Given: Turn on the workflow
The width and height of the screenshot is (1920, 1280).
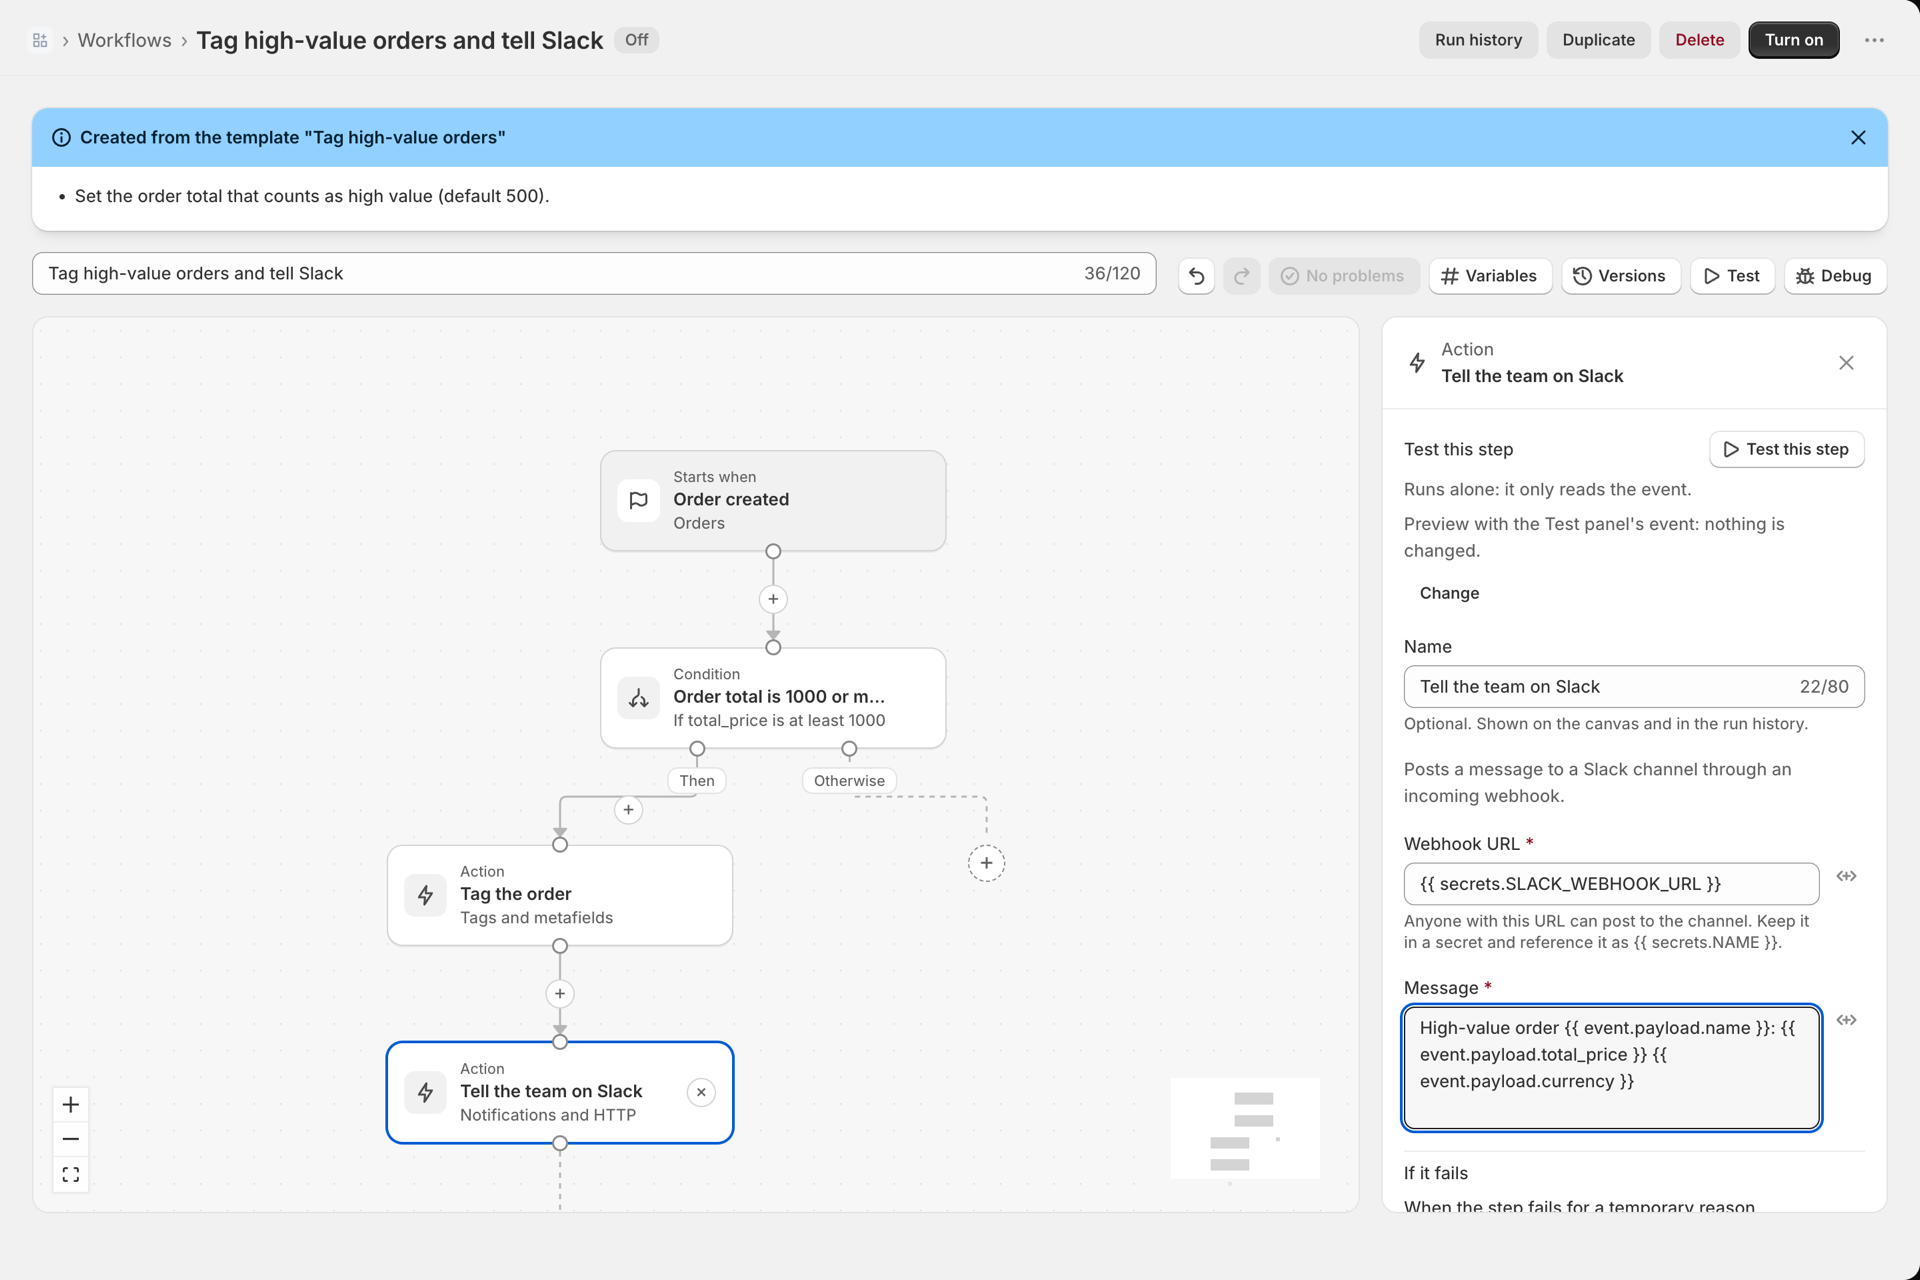Looking at the screenshot, I should click(x=1793, y=40).
